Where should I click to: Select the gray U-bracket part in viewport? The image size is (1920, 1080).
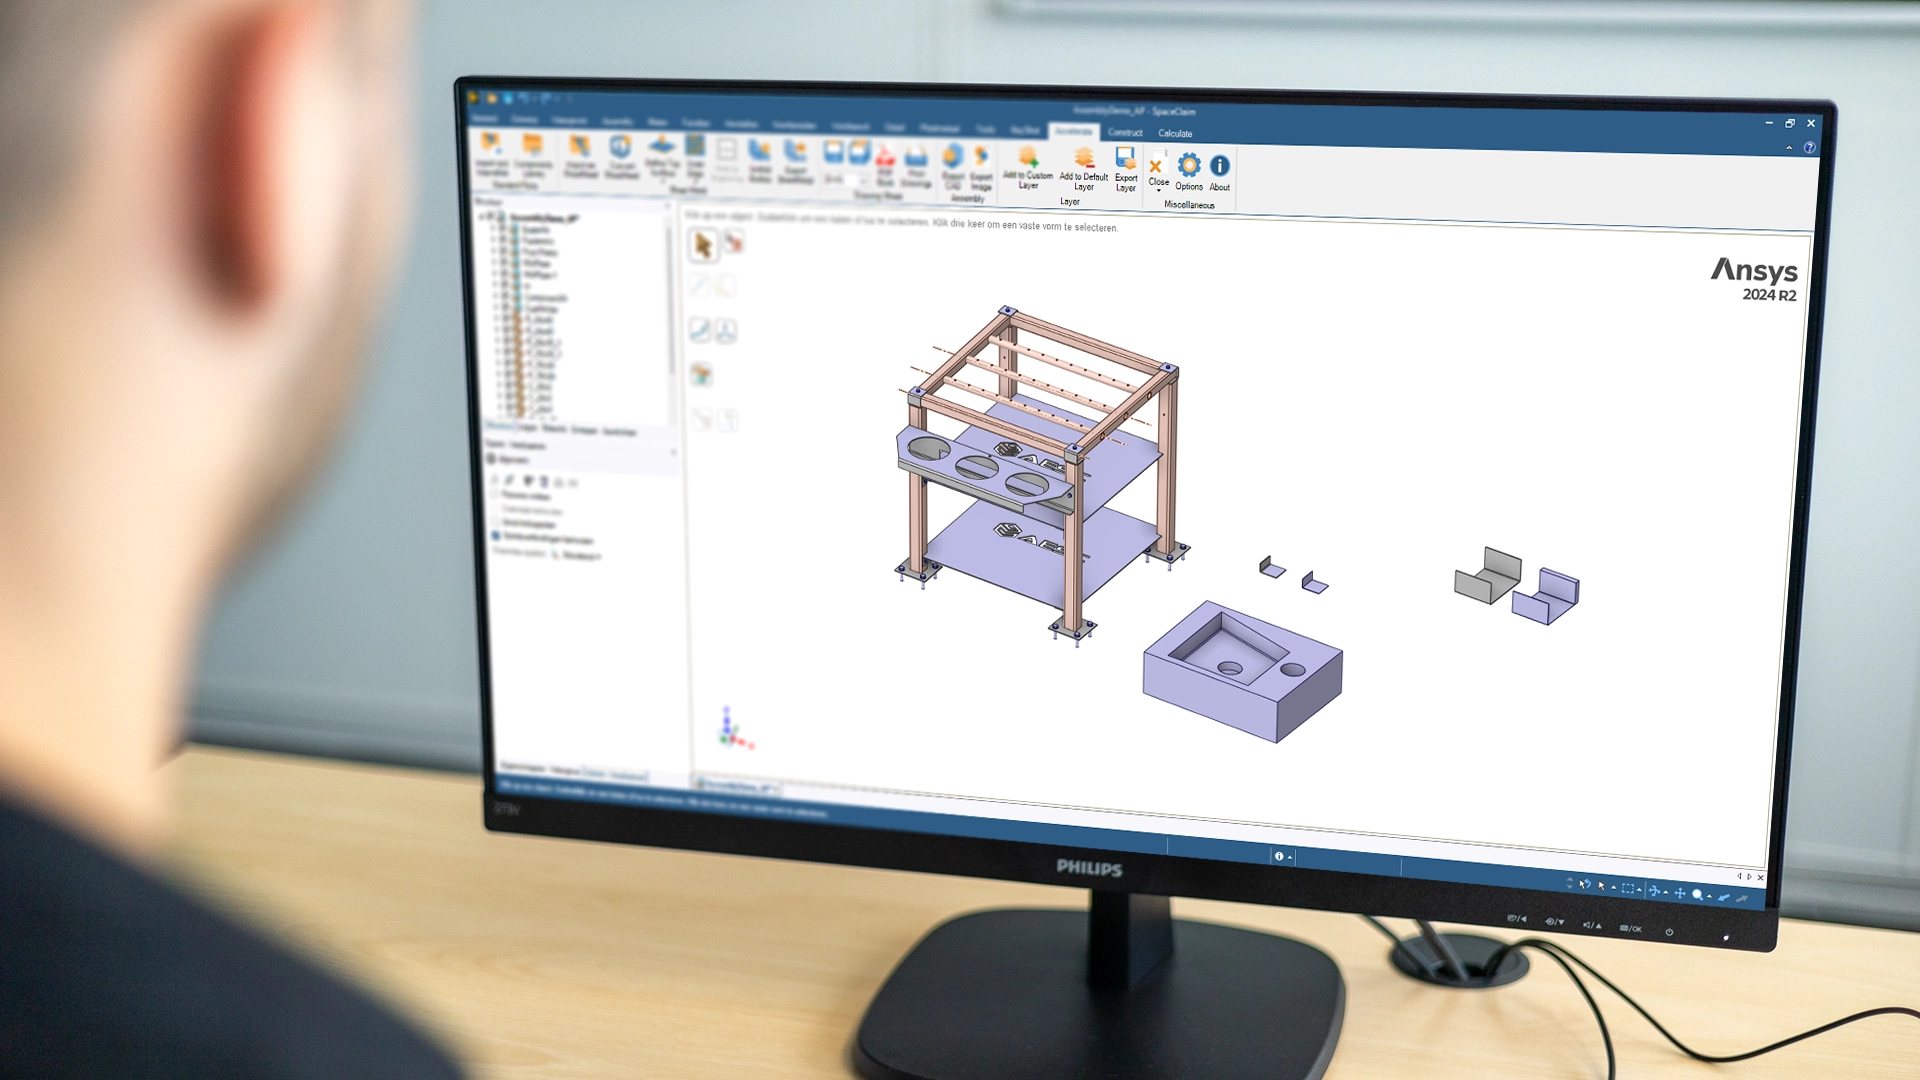pyautogui.click(x=1487, y=575)
